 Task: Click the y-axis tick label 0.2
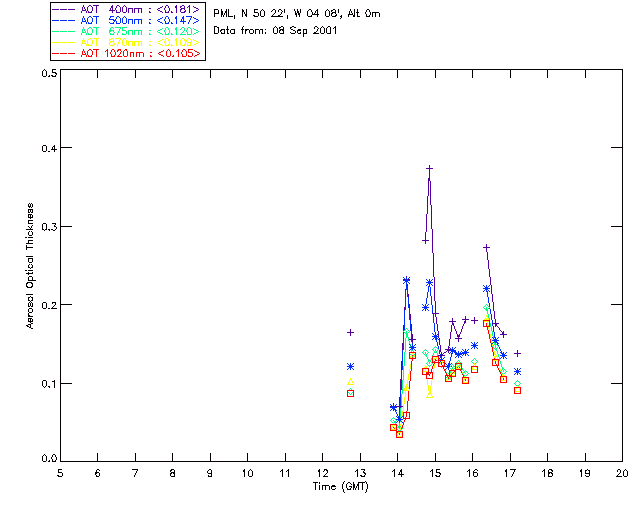[49, 305]
